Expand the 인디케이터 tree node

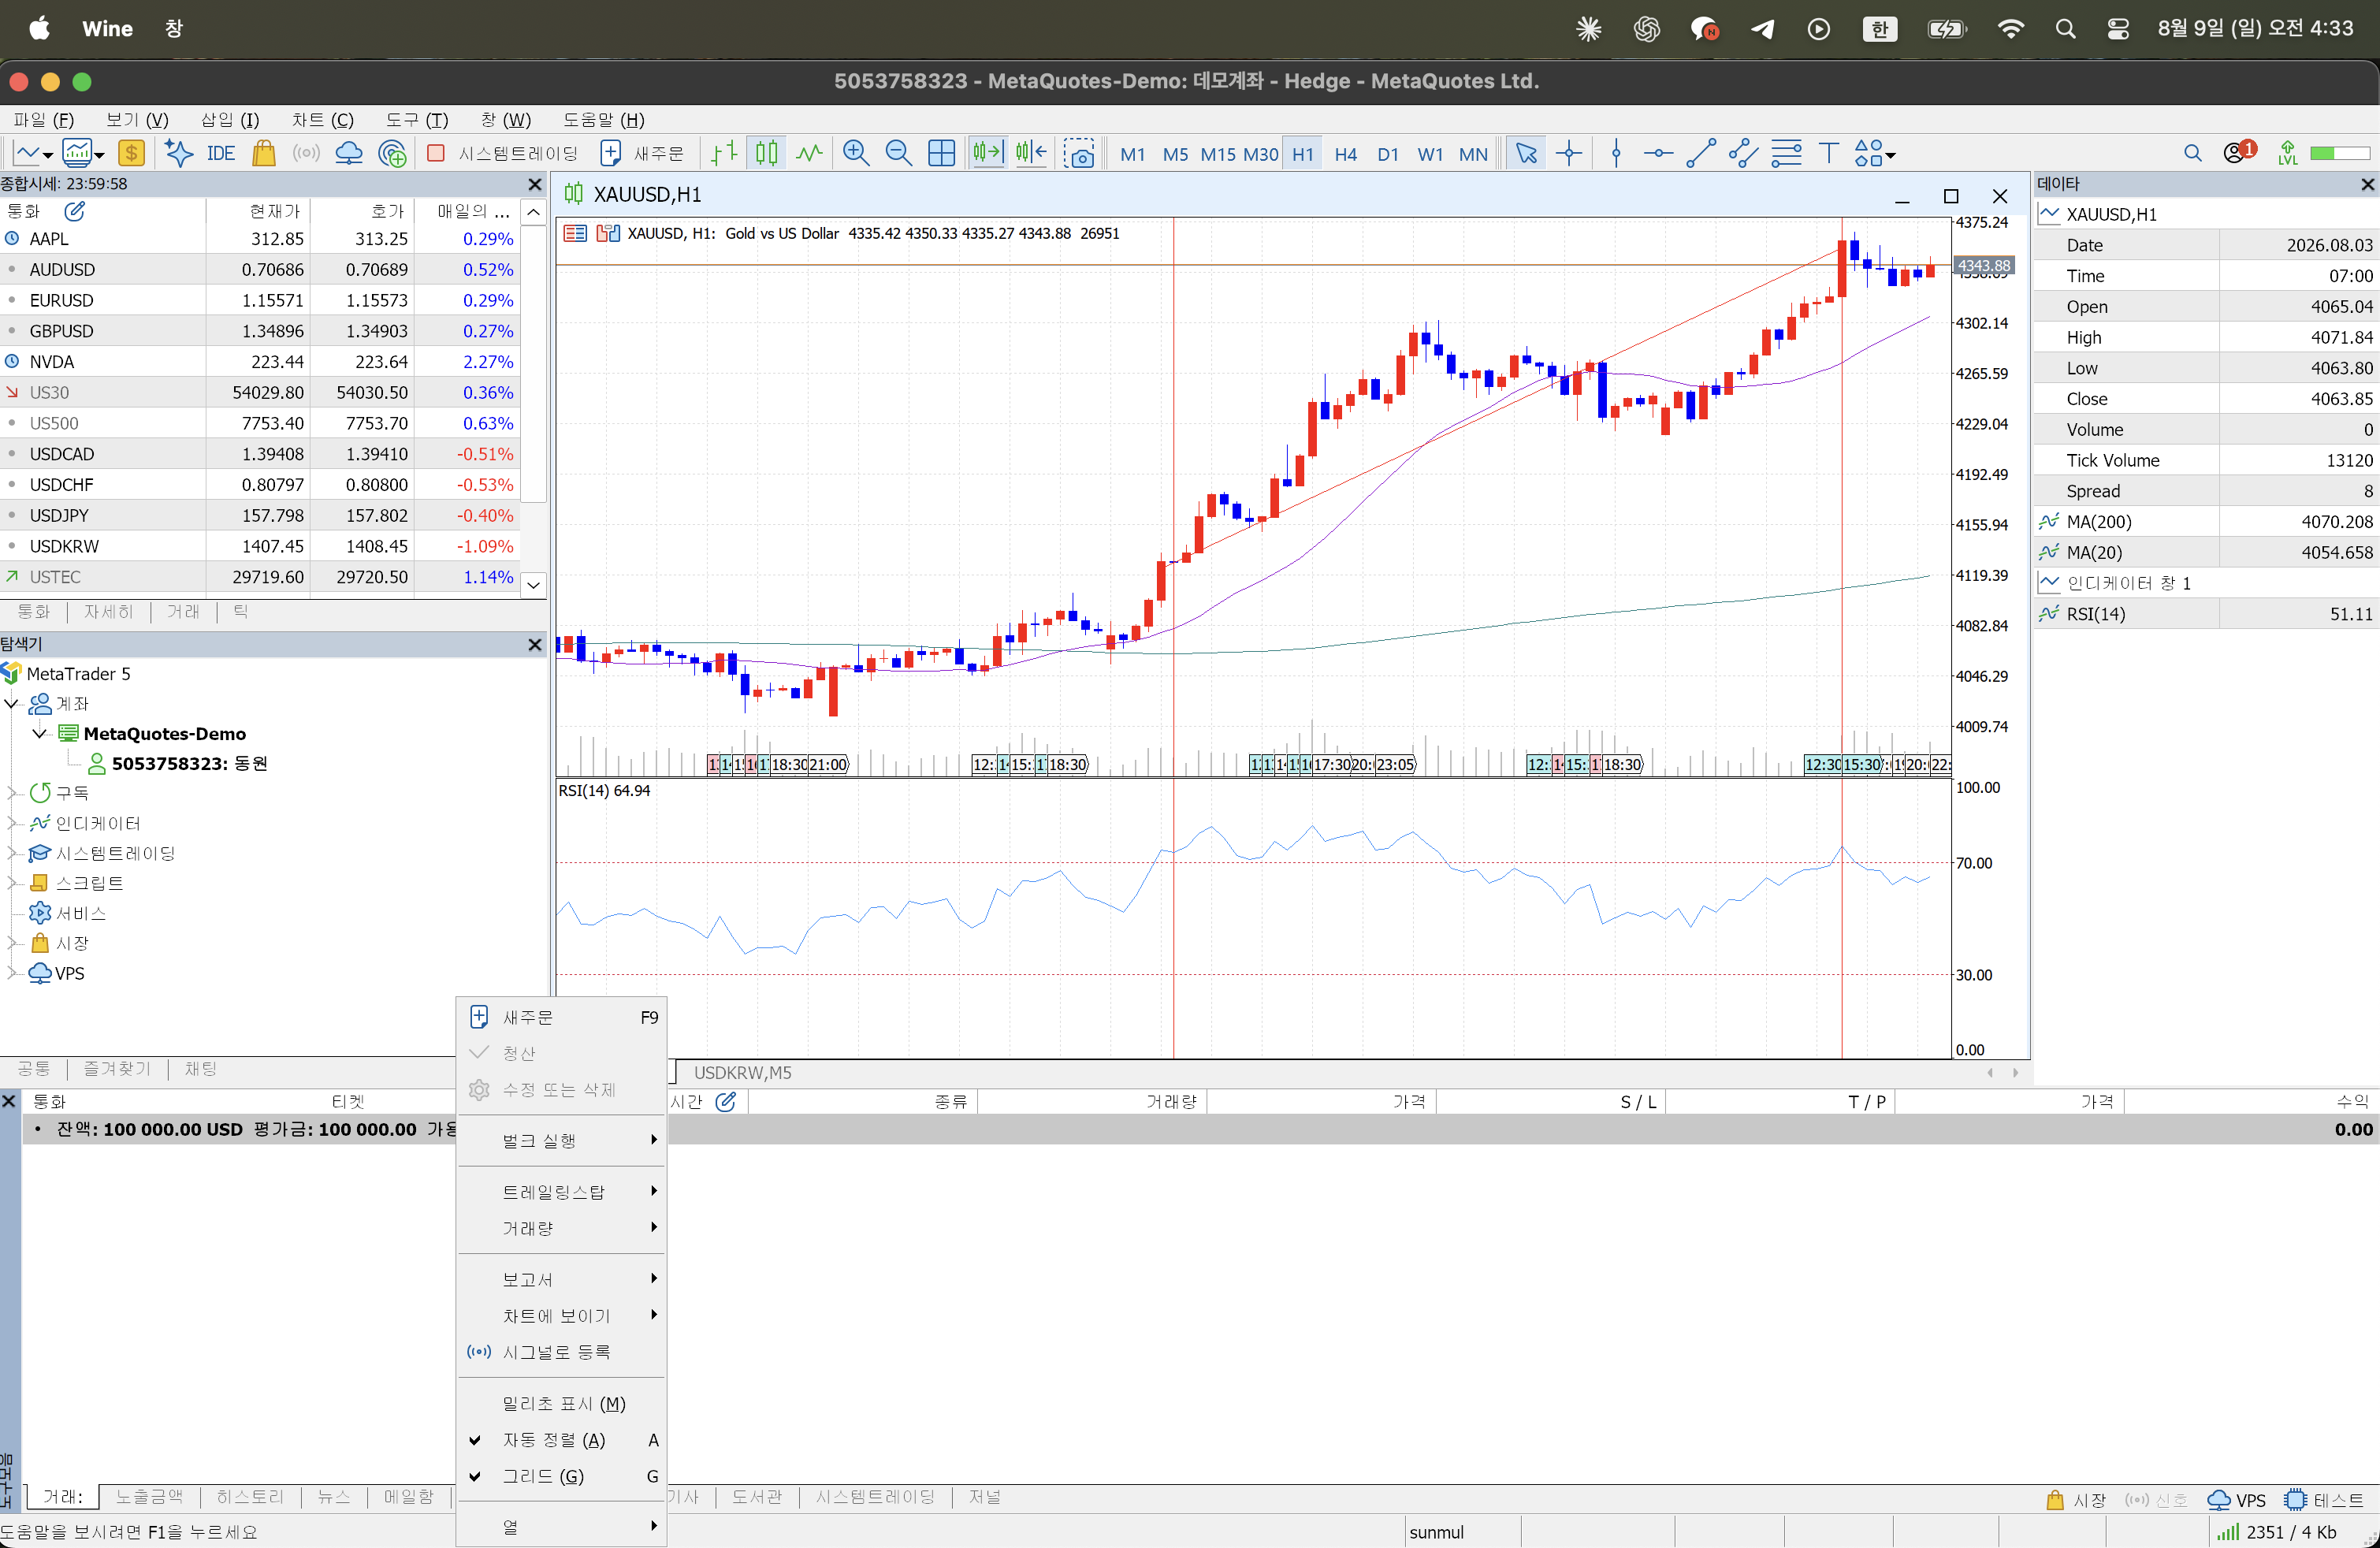click(12, 823)
